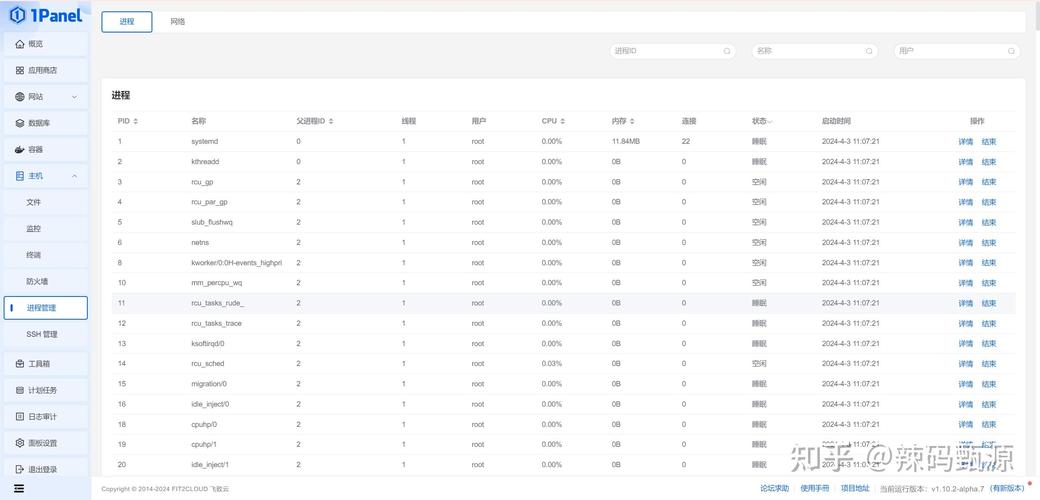Viewport: 1040px width, 500px height.
Task: Open the 项目地址 project link
Action: (x=855, y=488)
